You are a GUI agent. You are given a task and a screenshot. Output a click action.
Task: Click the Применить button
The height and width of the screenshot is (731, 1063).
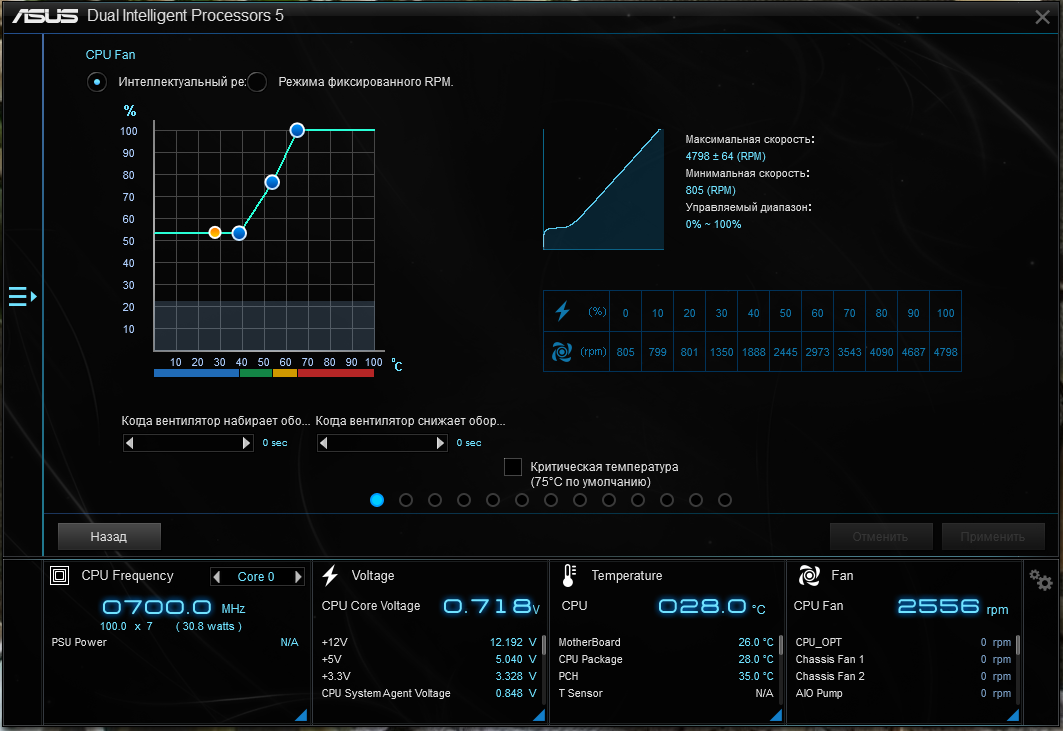coord(992,536)
